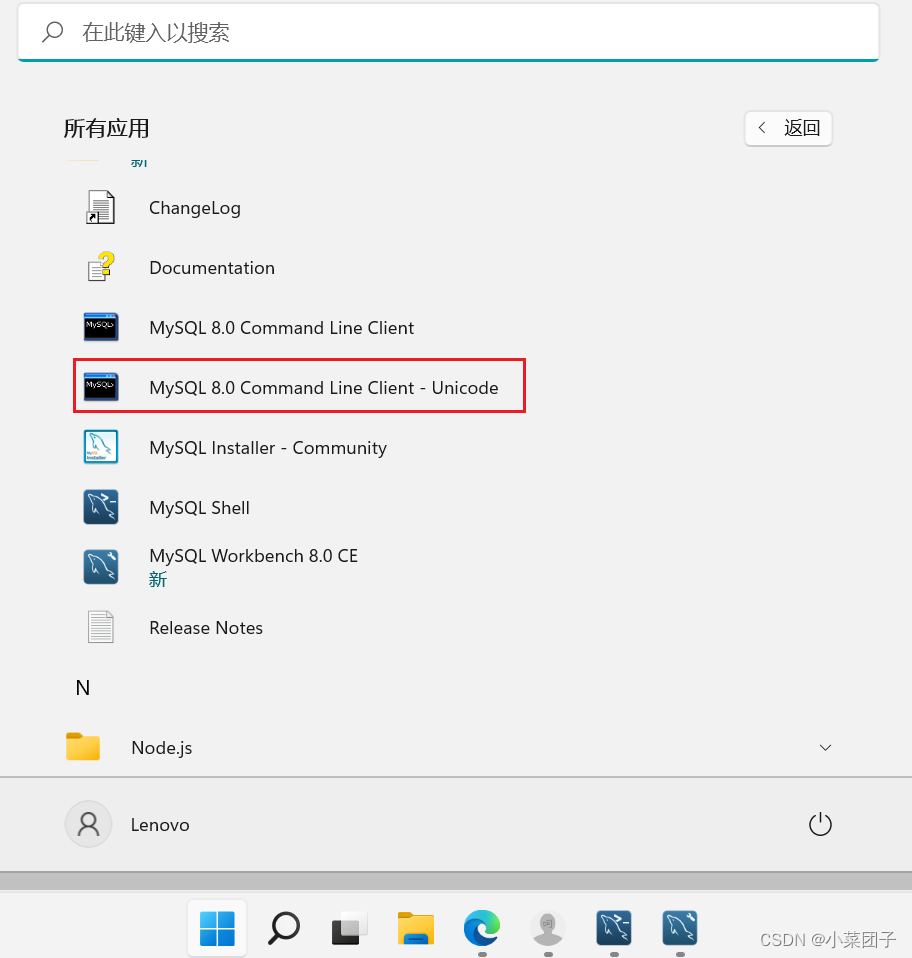The height and width of the screenshot is (958, 912).
Task: Open the ChangeLog document icon
Action: (x=101, y=208)
